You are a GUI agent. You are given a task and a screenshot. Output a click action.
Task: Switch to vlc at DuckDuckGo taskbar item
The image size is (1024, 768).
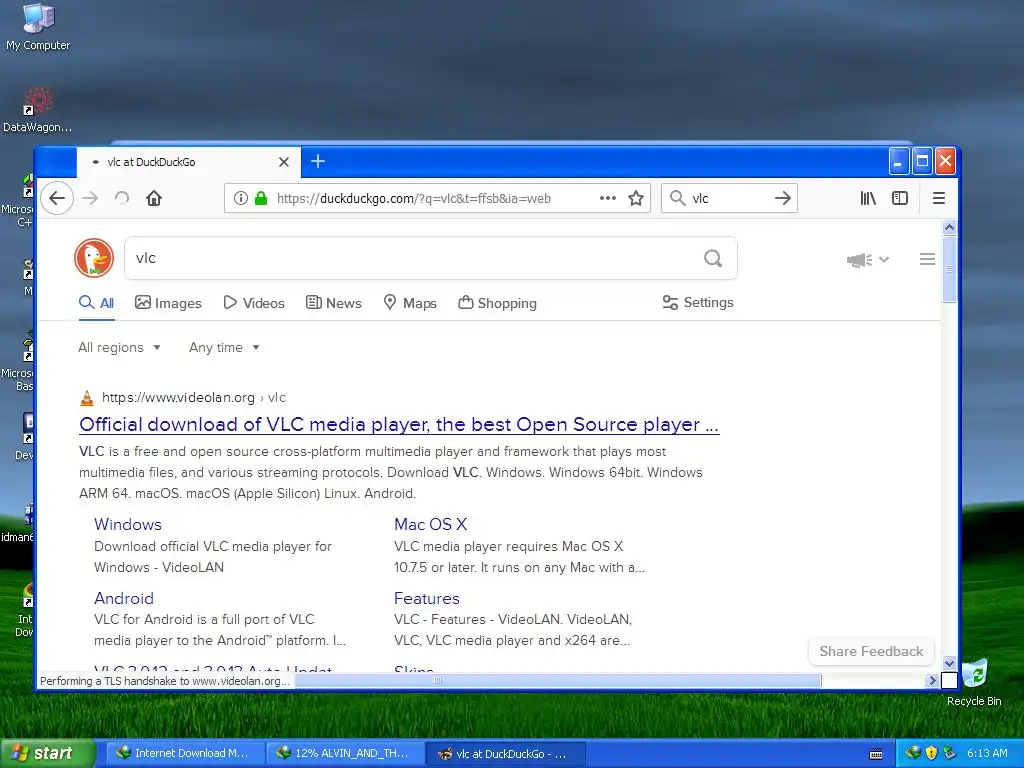point(505,754)
